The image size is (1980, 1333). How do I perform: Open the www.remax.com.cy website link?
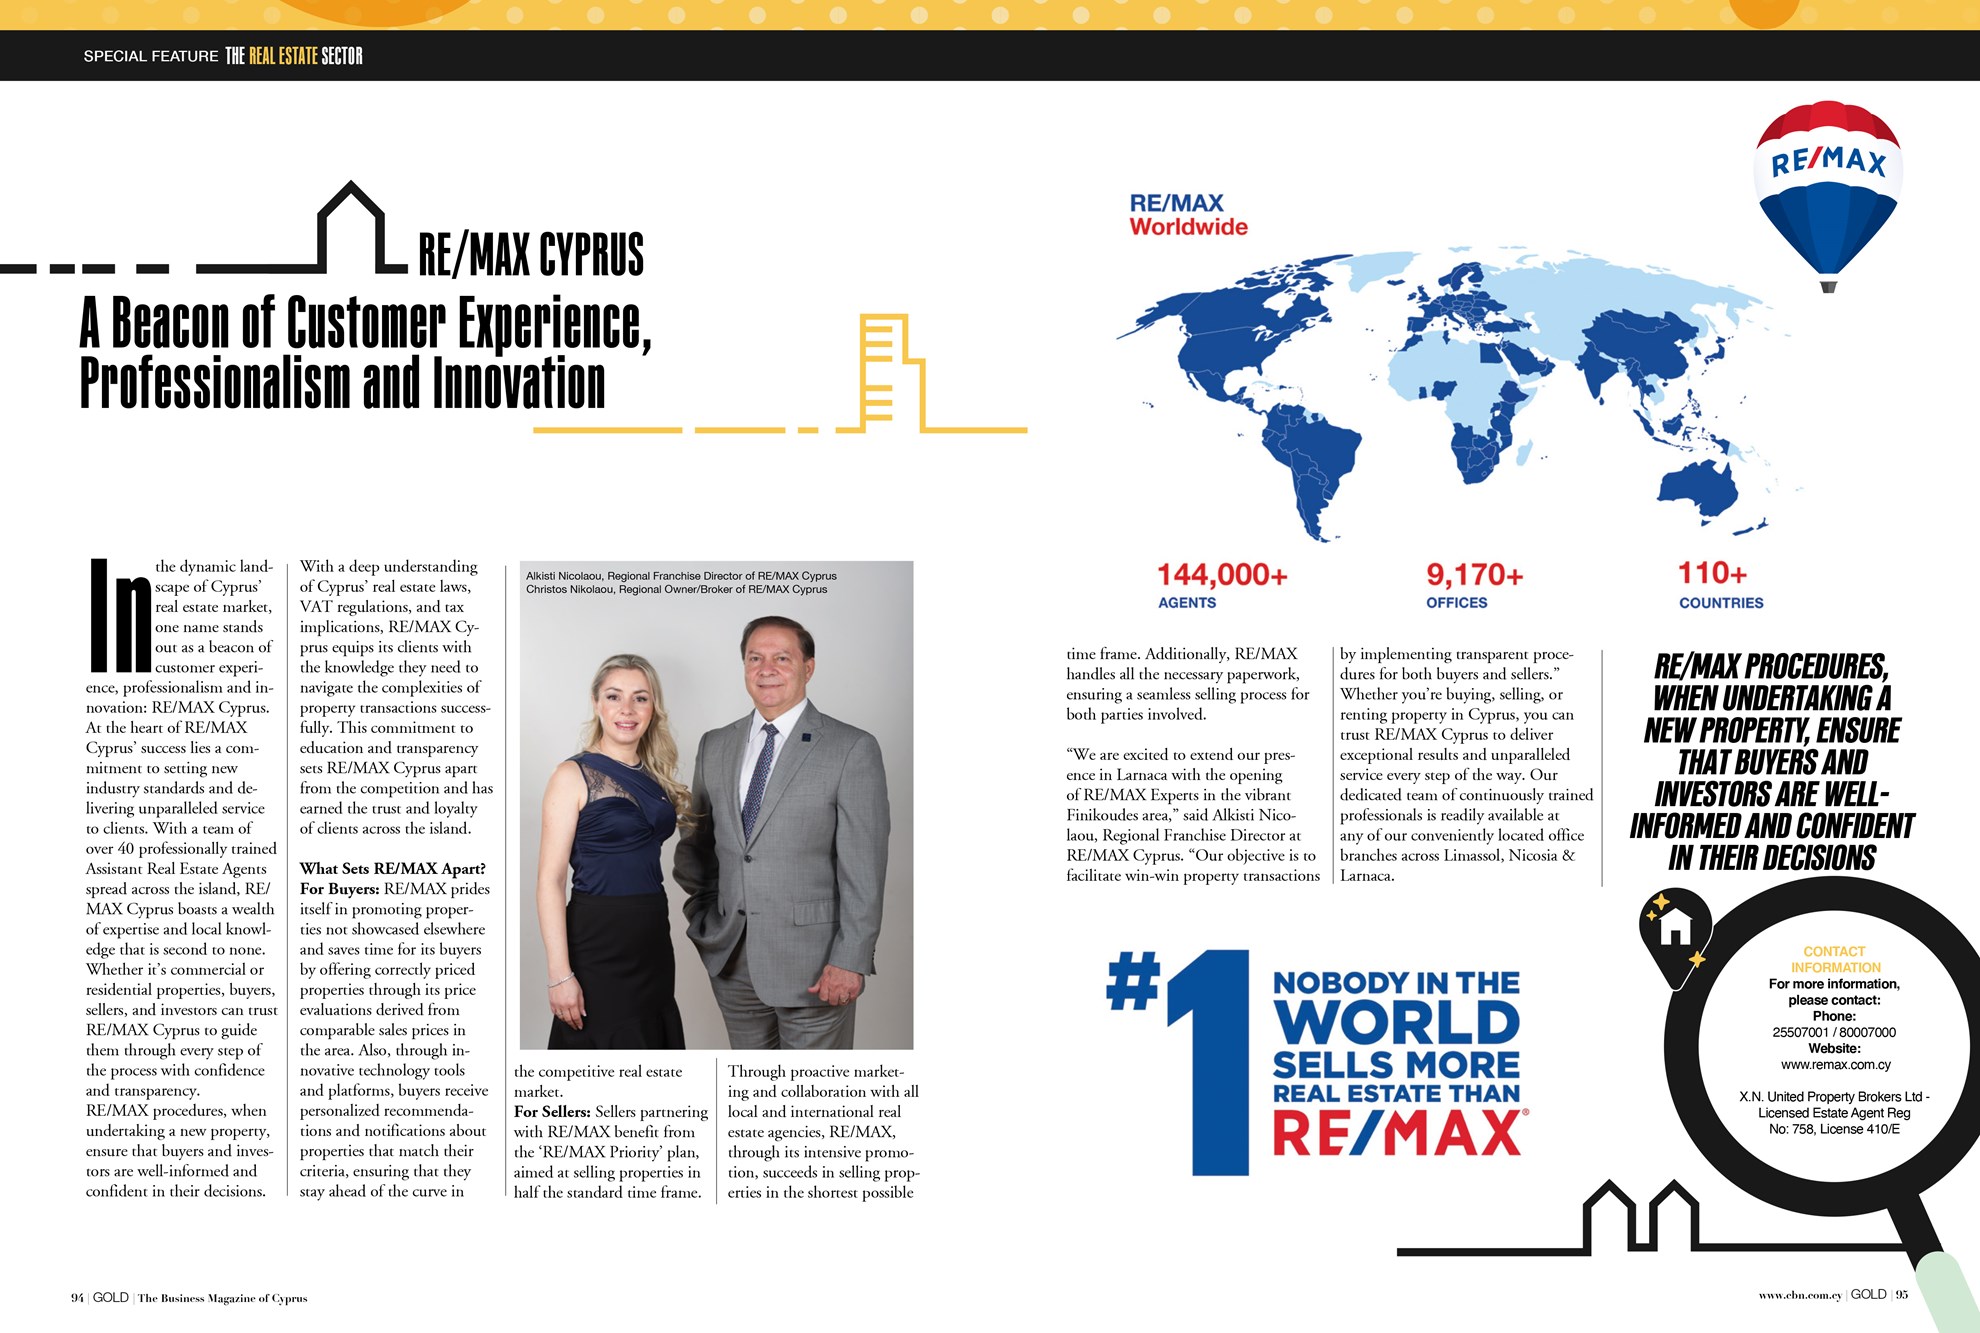pos(1835,1065)
